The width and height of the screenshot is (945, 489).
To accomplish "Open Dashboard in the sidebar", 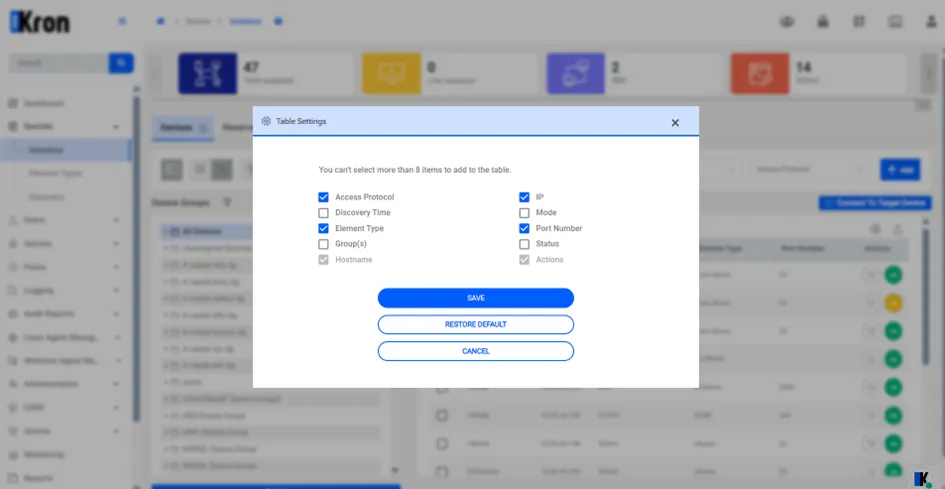I will (x=43, y=103).
